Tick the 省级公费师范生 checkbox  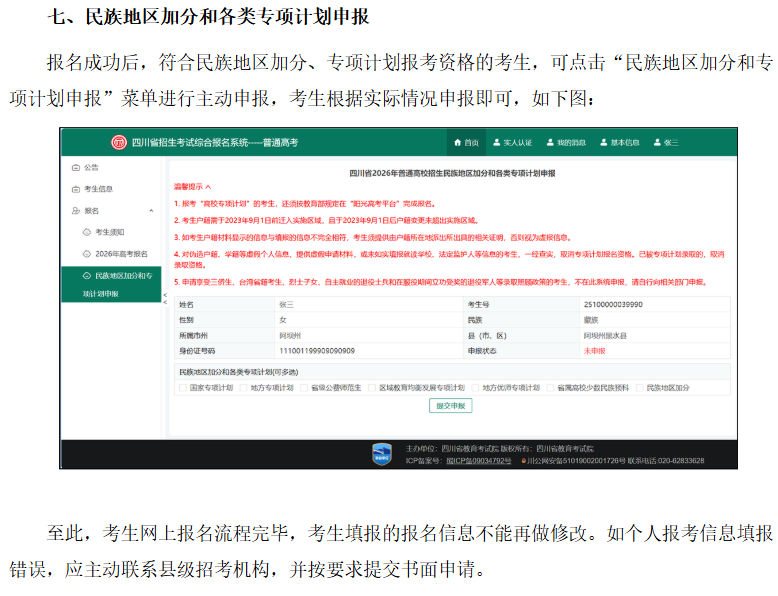pyautogui.click(x=304, y=387)
